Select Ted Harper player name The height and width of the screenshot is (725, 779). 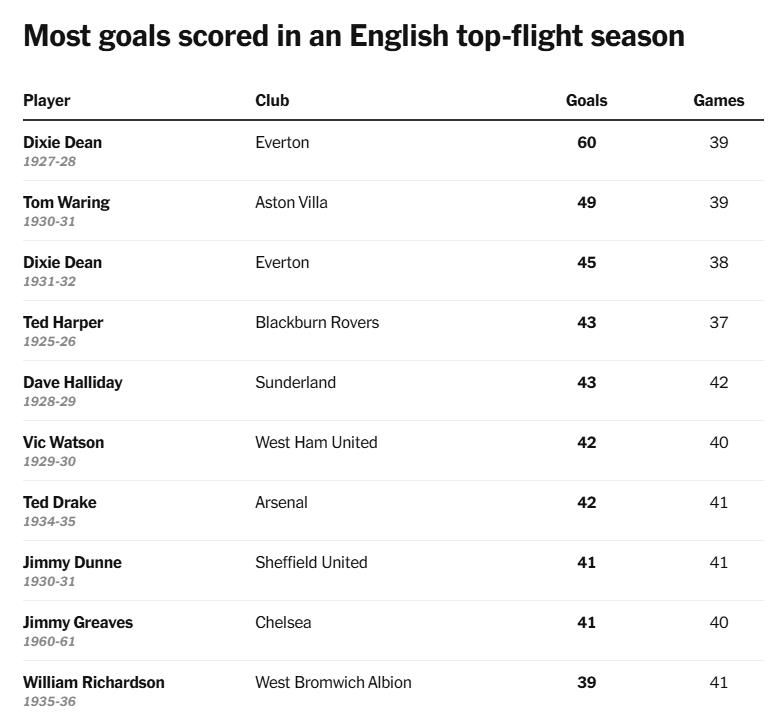(x=63, y=322)
